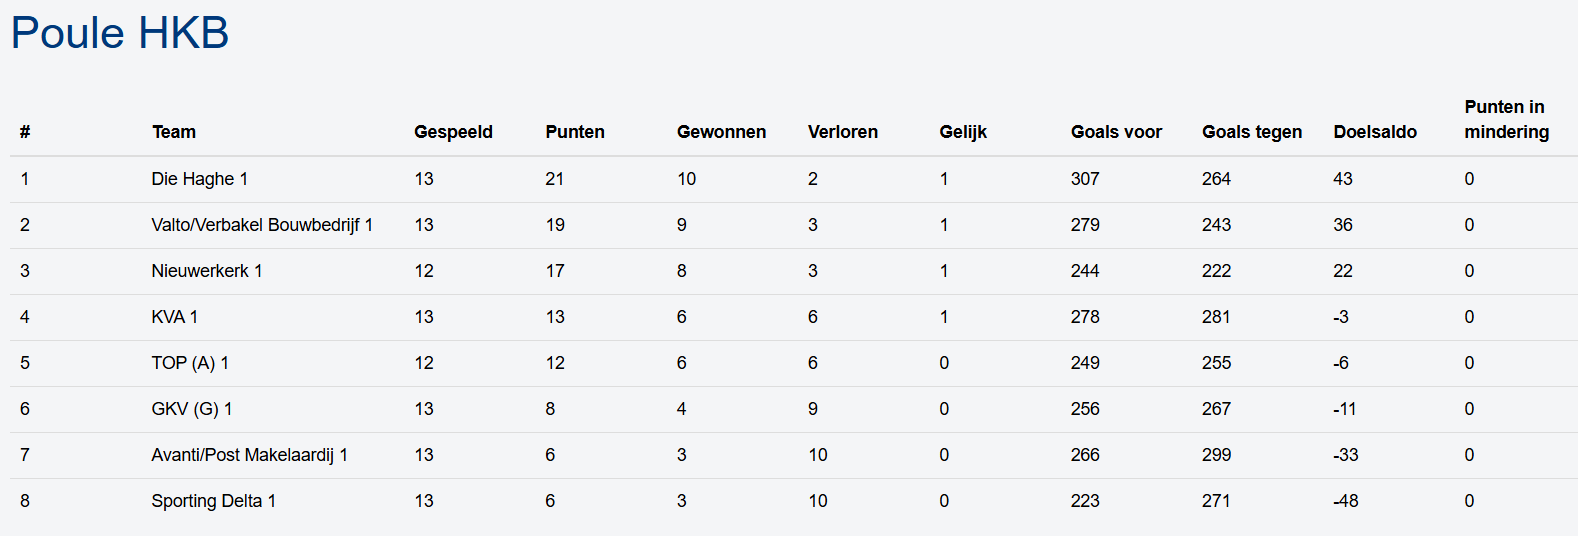
Task: Select the Verloren column header
Action: tap(843, 132)
